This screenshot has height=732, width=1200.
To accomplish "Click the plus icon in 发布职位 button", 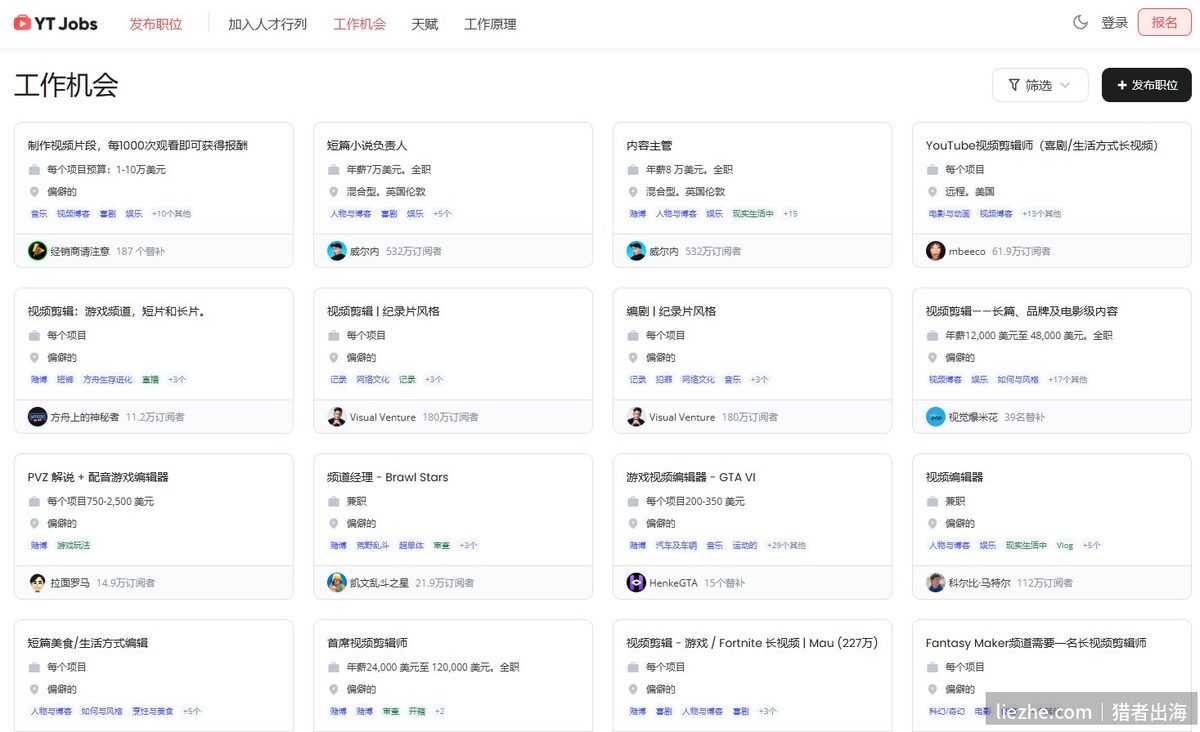I will (x=1122, y=85).
